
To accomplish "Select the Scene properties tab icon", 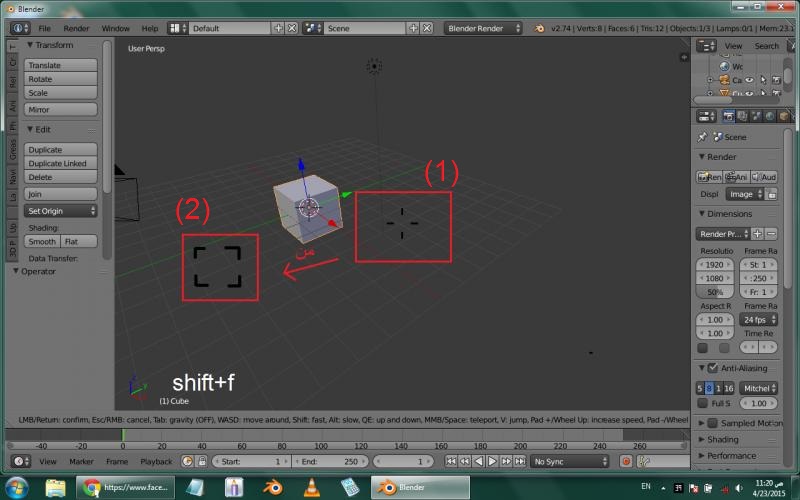I will coord(756,116).
